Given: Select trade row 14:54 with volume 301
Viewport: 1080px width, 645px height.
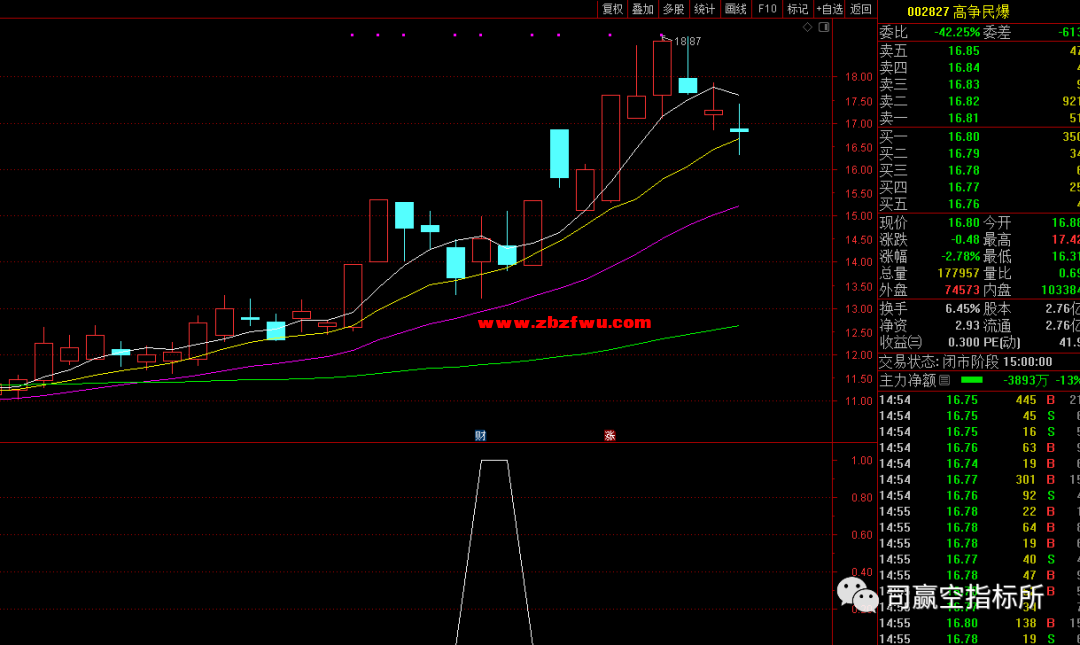Looking at the screenshot, I should [x=979, y=480].
